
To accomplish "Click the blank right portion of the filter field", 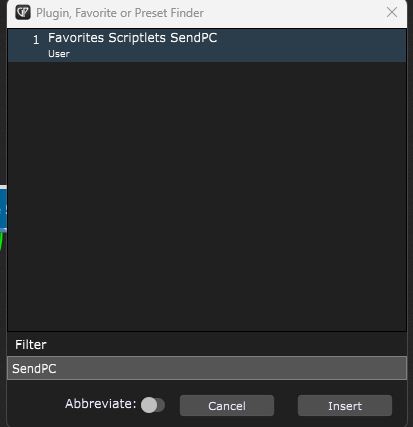I will click(x=233, y=368).
